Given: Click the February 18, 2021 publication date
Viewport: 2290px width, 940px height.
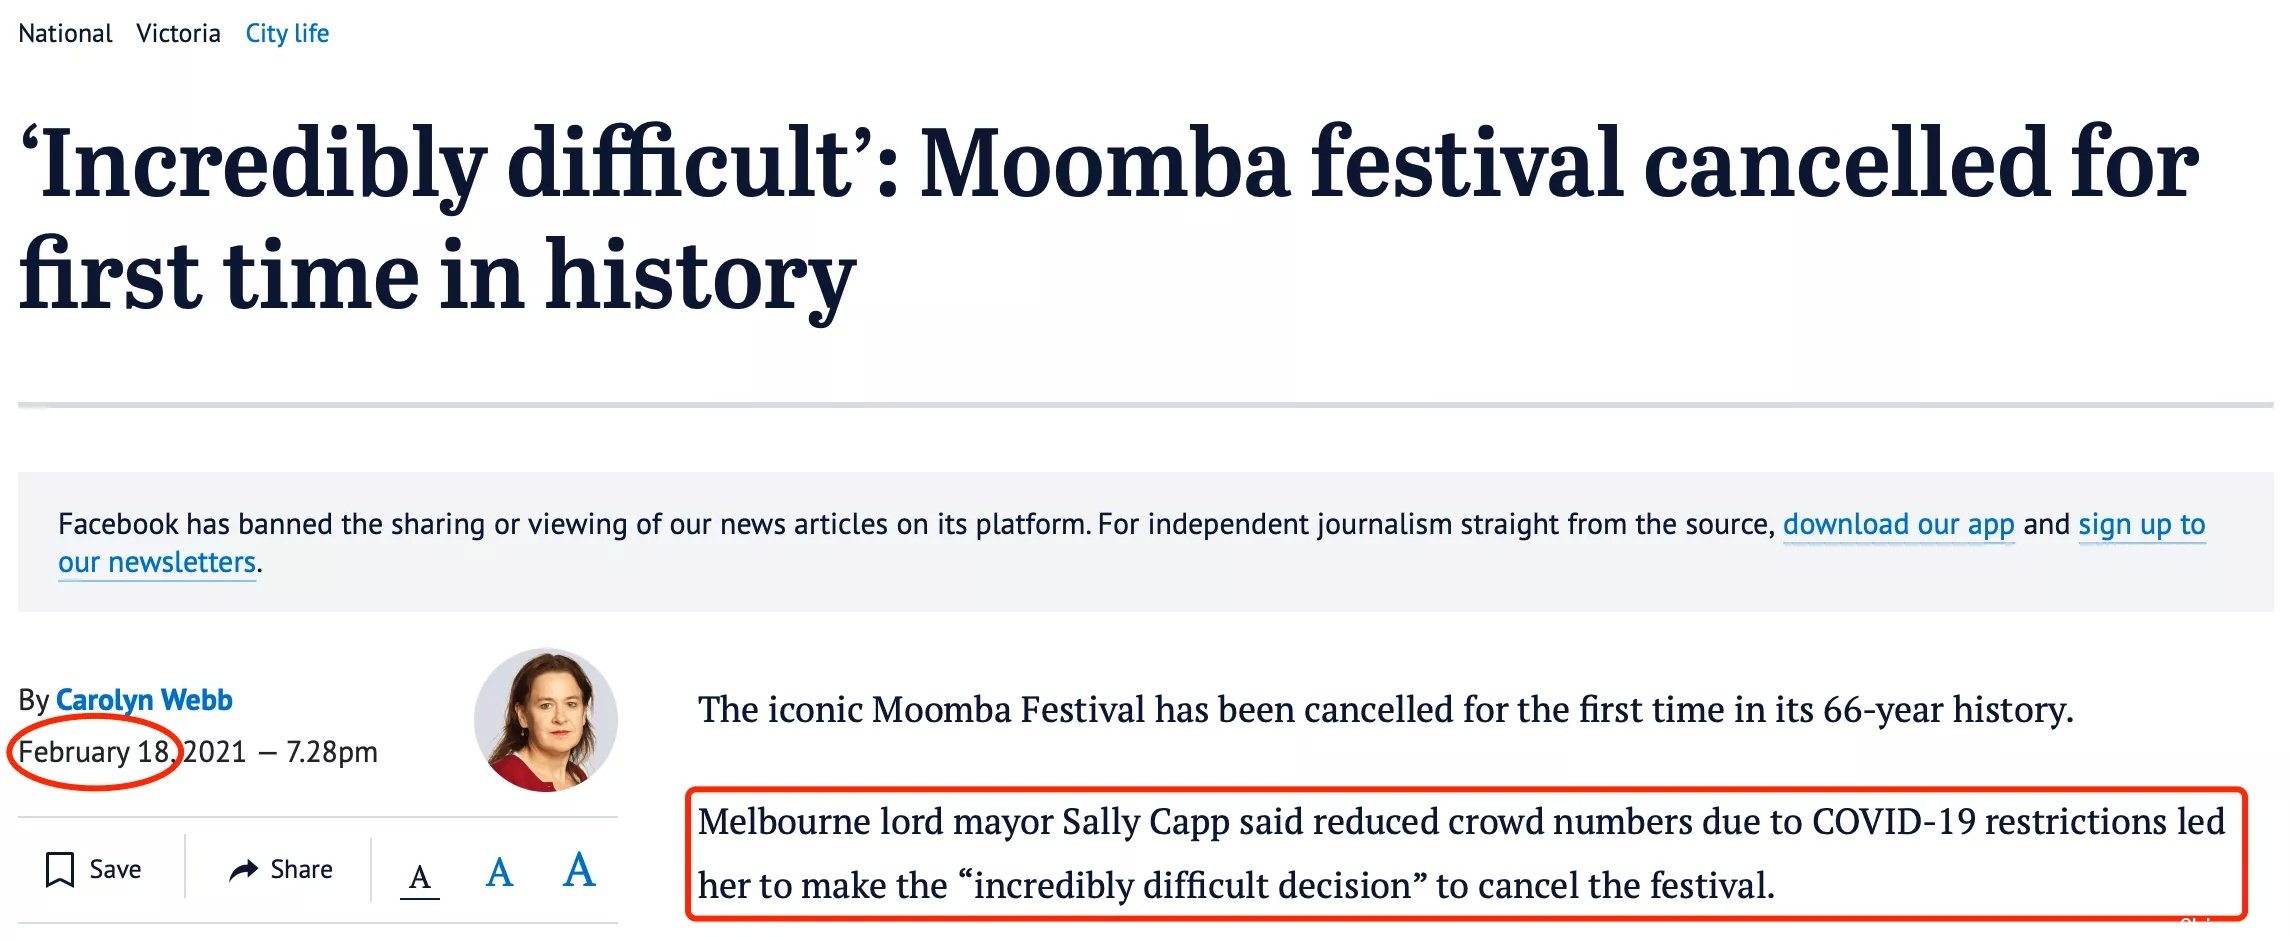Looking at the screenshot, I should coord(132,752).
